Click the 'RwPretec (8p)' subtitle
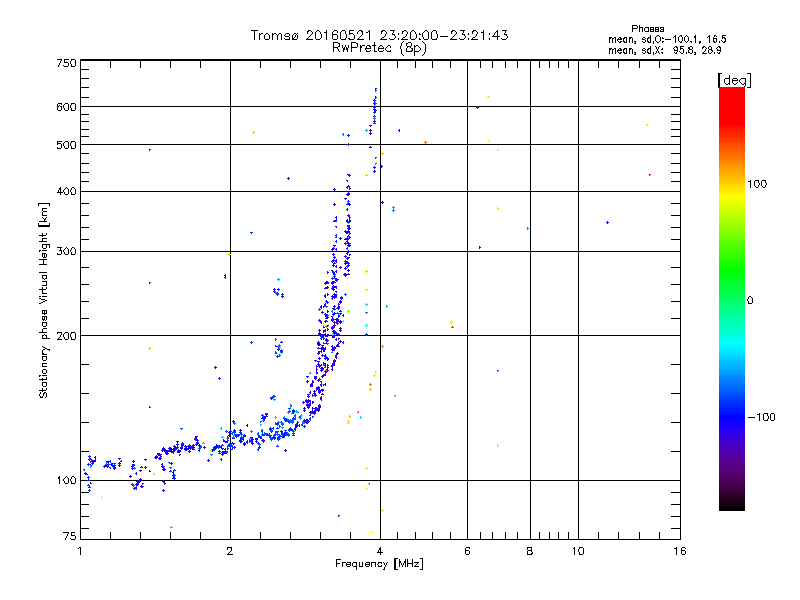This screenshot has height=600, width=800. point(379,48)
